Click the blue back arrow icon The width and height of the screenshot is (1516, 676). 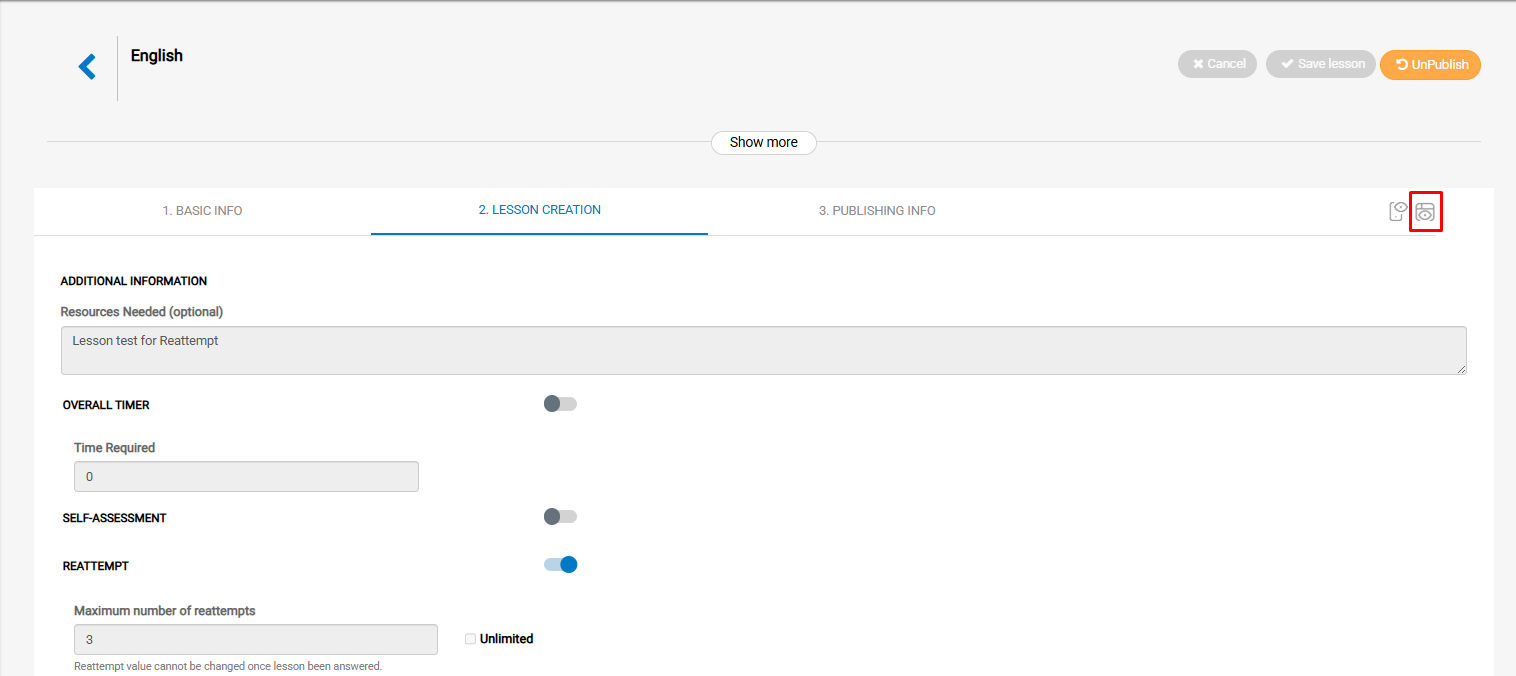coord(87,67)
